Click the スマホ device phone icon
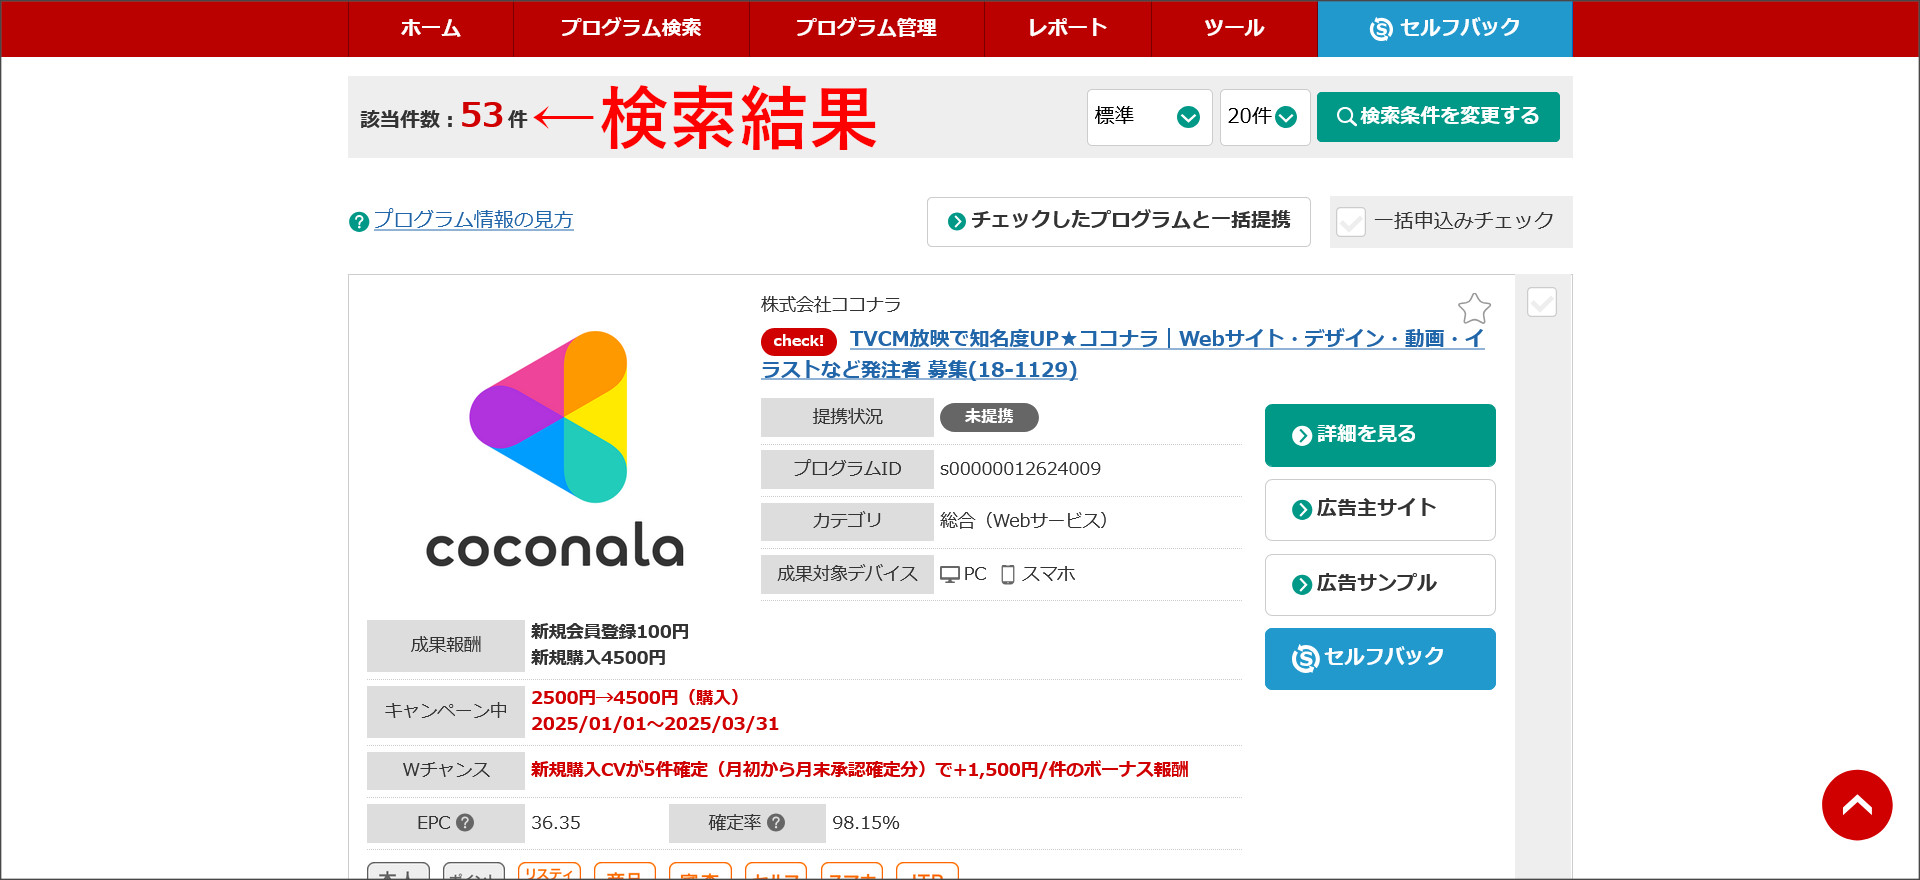 click(1008, 575)
